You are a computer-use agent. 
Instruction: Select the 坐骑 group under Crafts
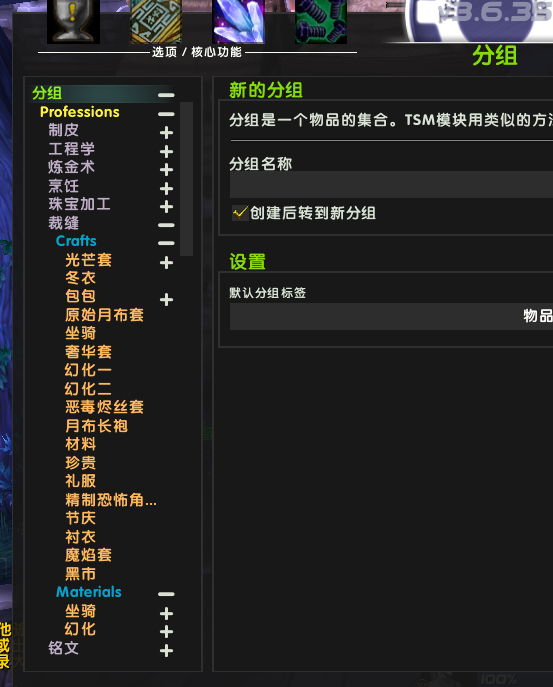click(x=80, y=333)
